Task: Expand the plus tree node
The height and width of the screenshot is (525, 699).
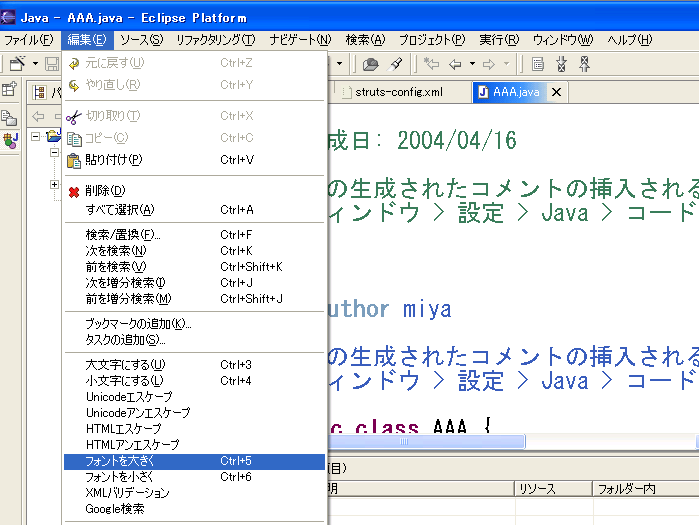Action: coord(54,185)
